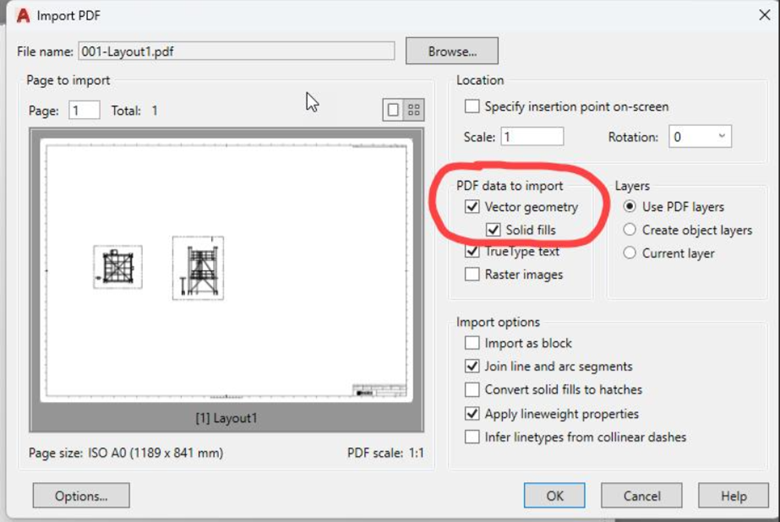The height and width of the screenshot is (522, 780).
Task: Click the Scale input field
Action: pyautogui.click(x=532, y=136)
